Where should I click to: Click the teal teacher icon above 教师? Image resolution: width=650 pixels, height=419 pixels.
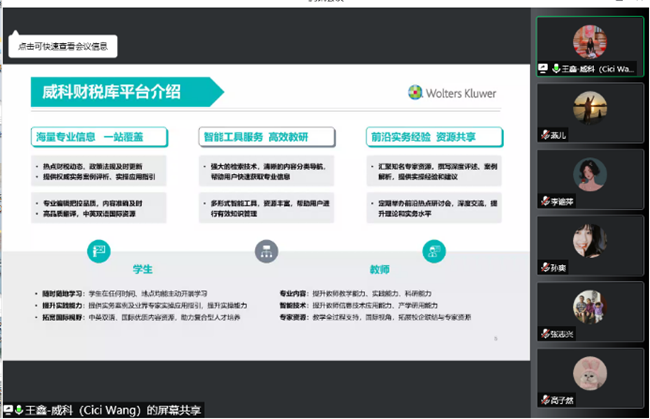434,251
